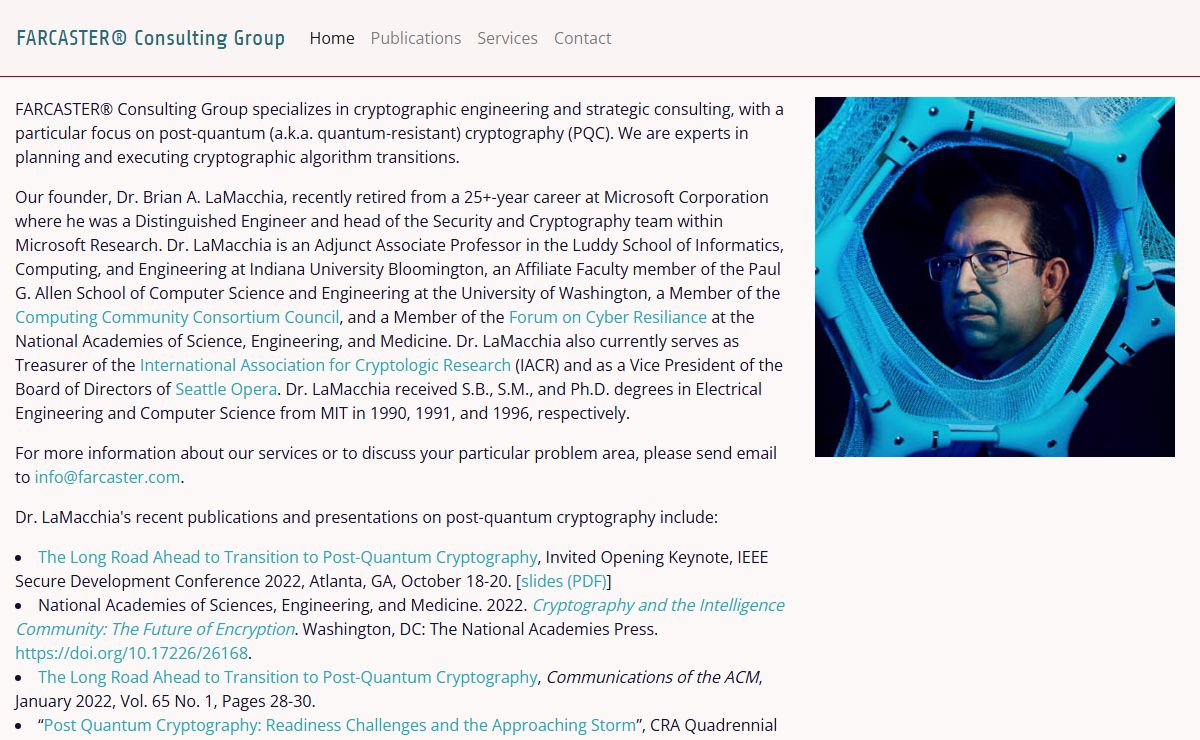Open the Home navigation item
Screen dimensions: 1200x740
[332, 38]
